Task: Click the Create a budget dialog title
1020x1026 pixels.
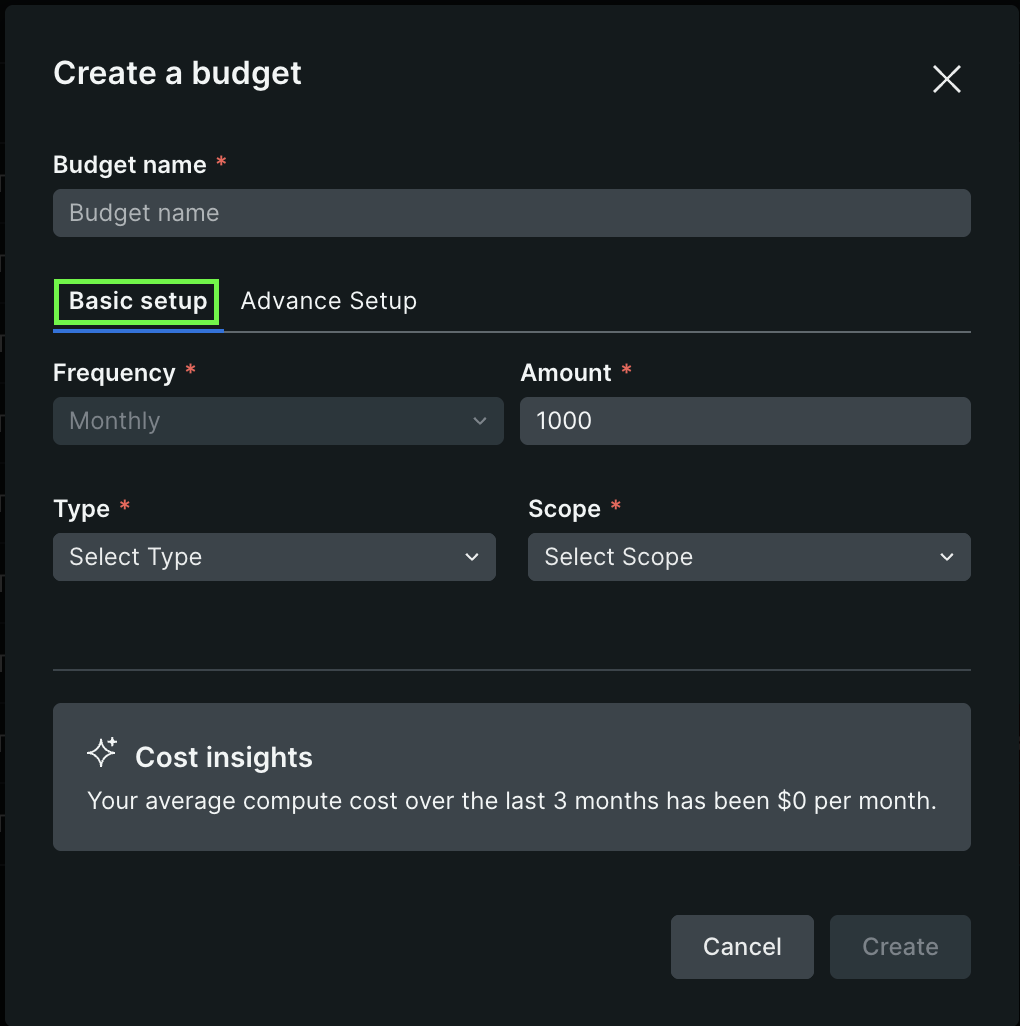Action: click(x=177, y=73)
